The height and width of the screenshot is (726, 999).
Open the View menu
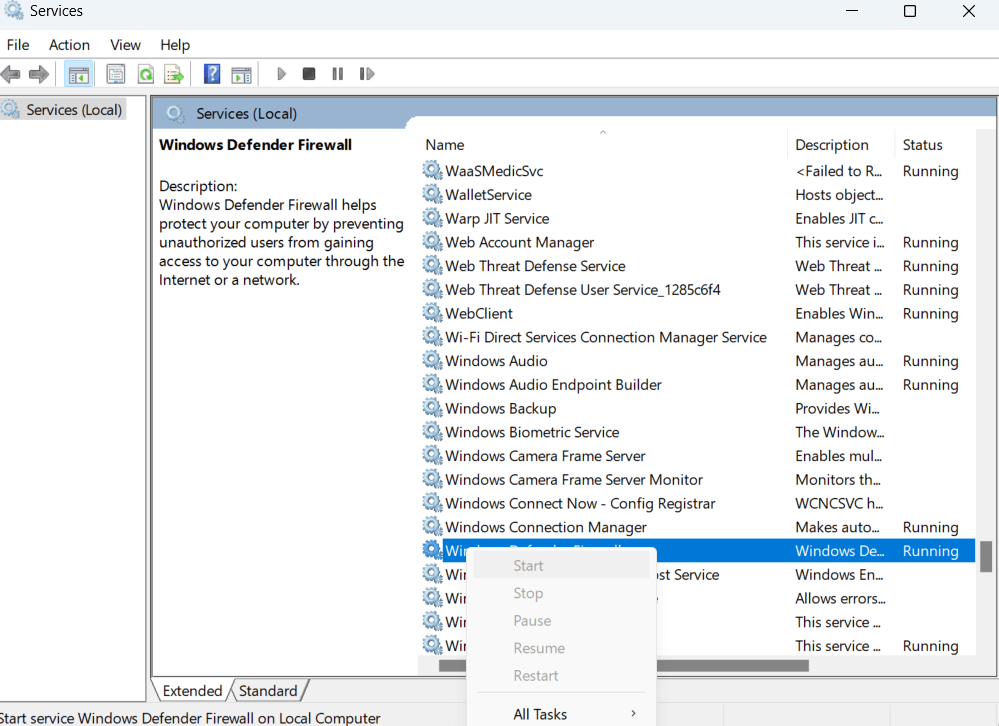click(125, 45)
